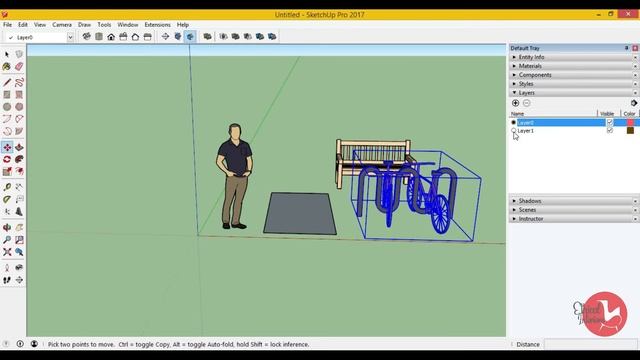Set Layer0 as the active layer
Image resolution: width=640 pixels, height=360 pixels.
[x=513, y=122]
